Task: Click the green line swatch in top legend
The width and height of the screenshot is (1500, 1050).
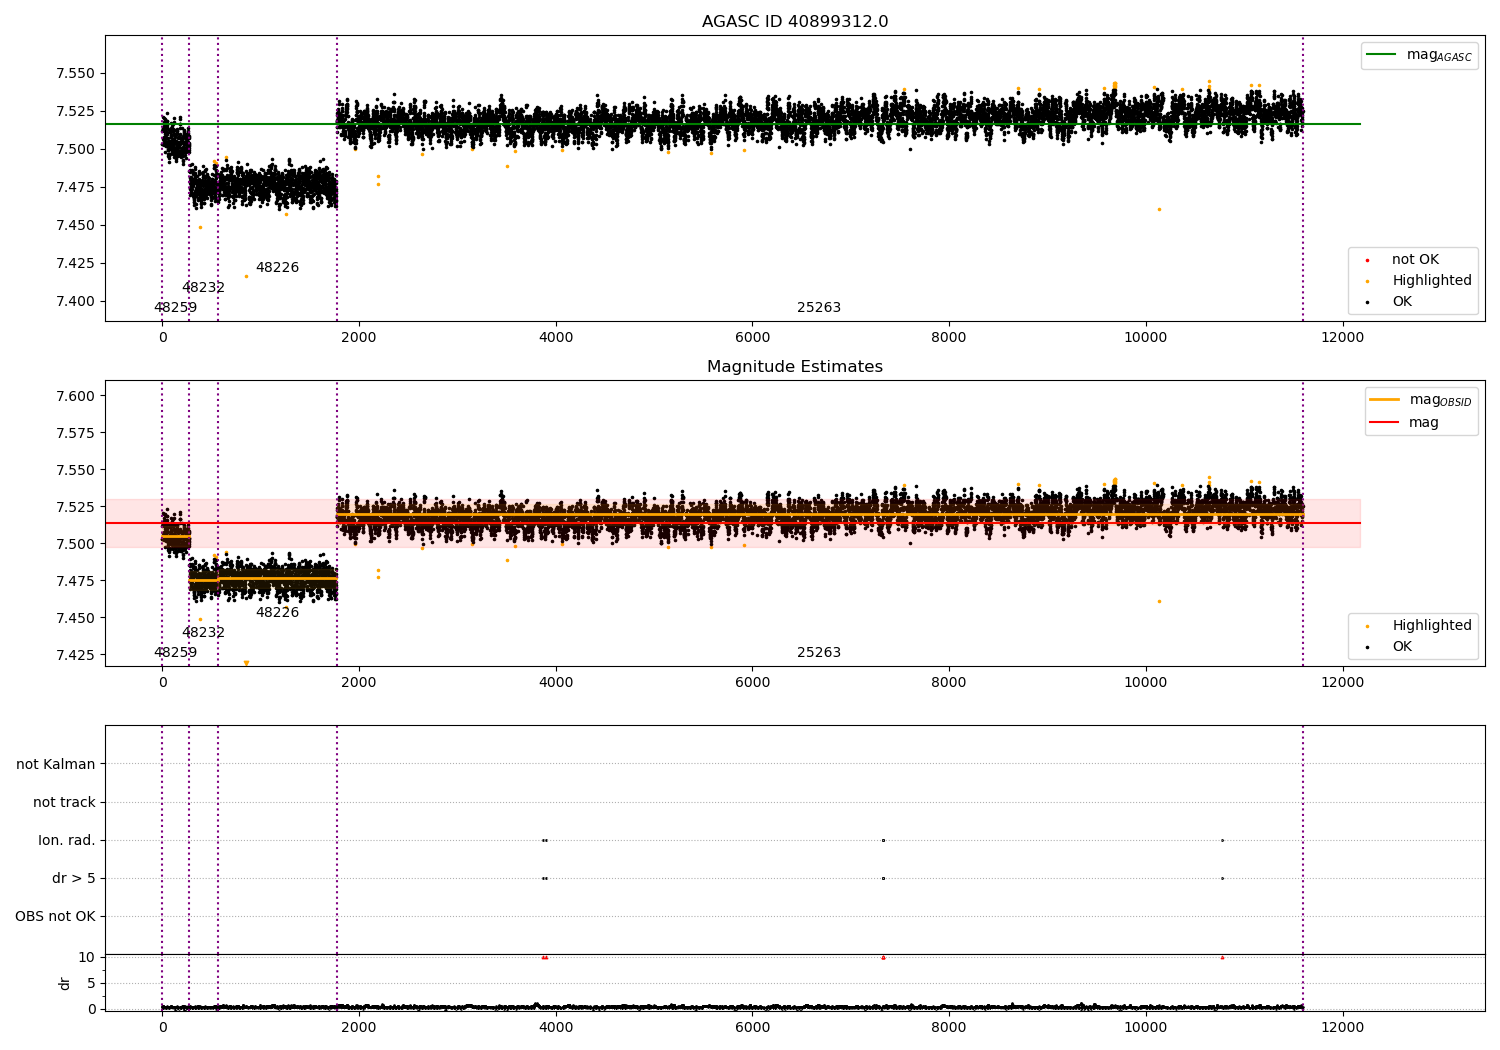Action: tap(1380, 55)
